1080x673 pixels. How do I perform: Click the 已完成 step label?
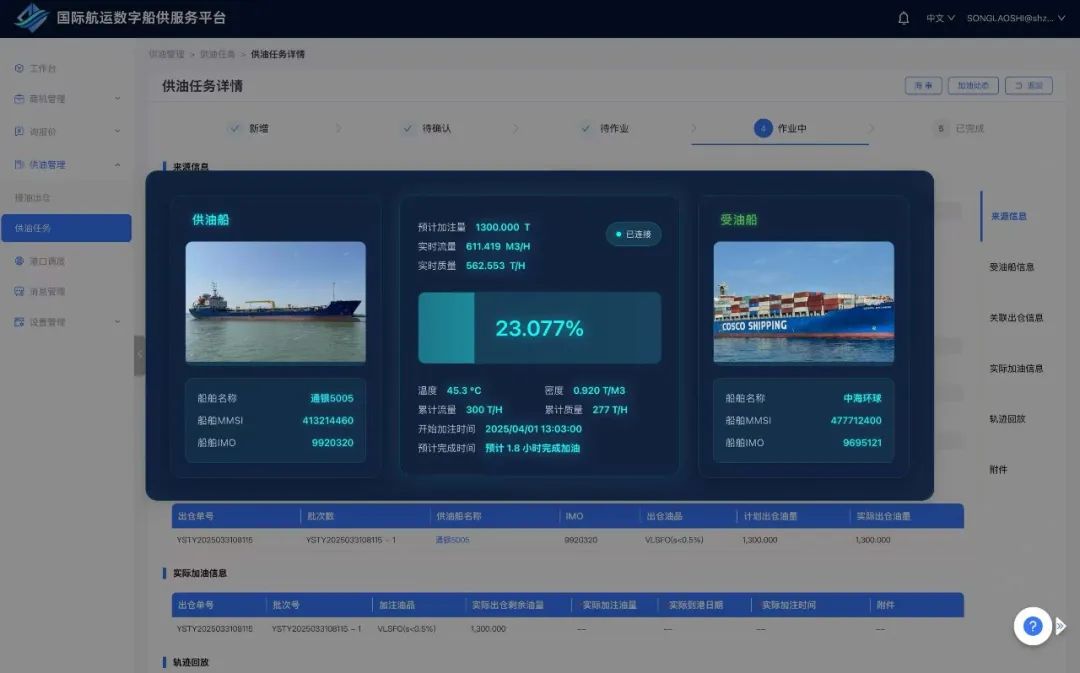pos(970,128)
